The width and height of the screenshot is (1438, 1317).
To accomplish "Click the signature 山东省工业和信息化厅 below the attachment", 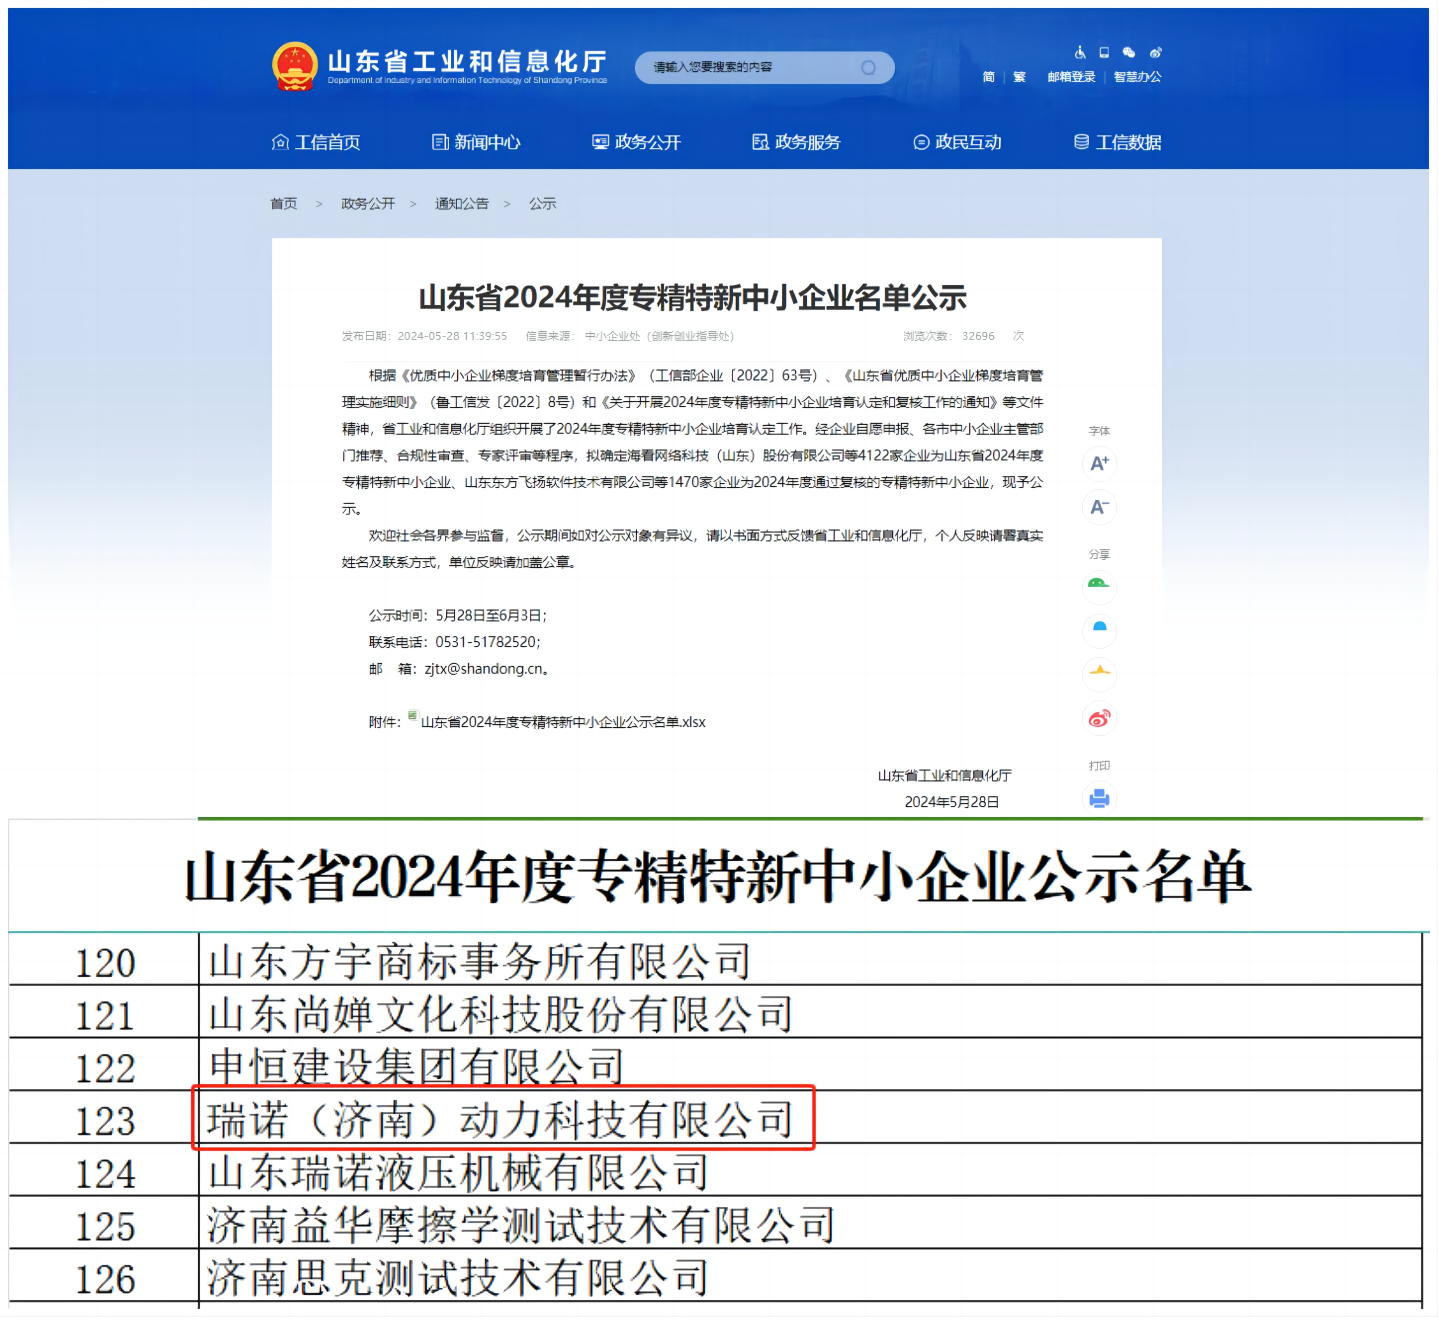I will pos(945,776).
